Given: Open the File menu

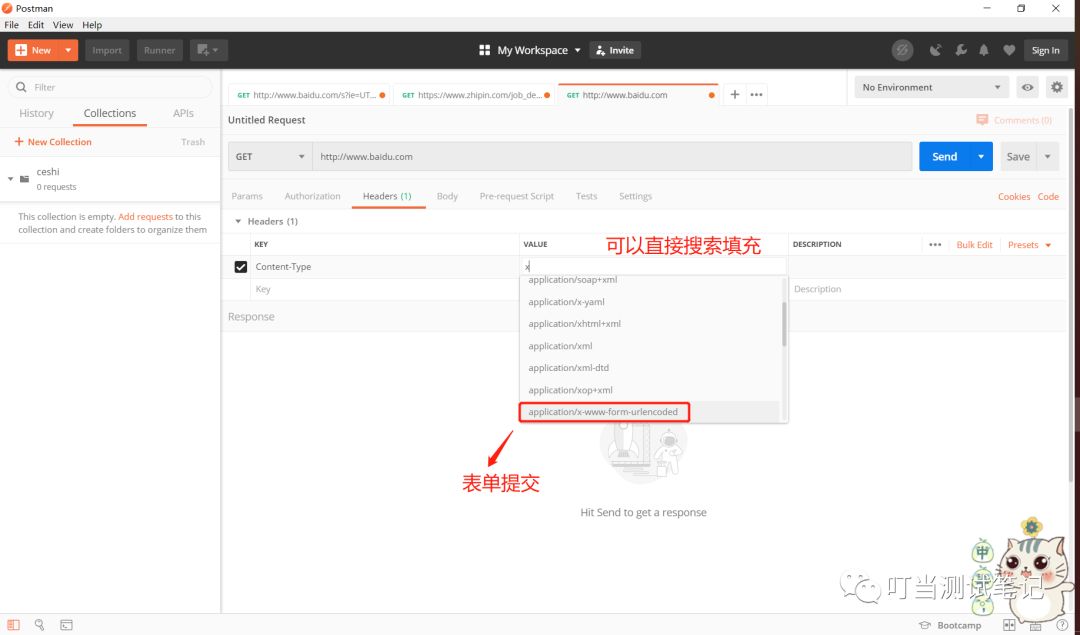Looking at the screenshot, I should point(12,25).
